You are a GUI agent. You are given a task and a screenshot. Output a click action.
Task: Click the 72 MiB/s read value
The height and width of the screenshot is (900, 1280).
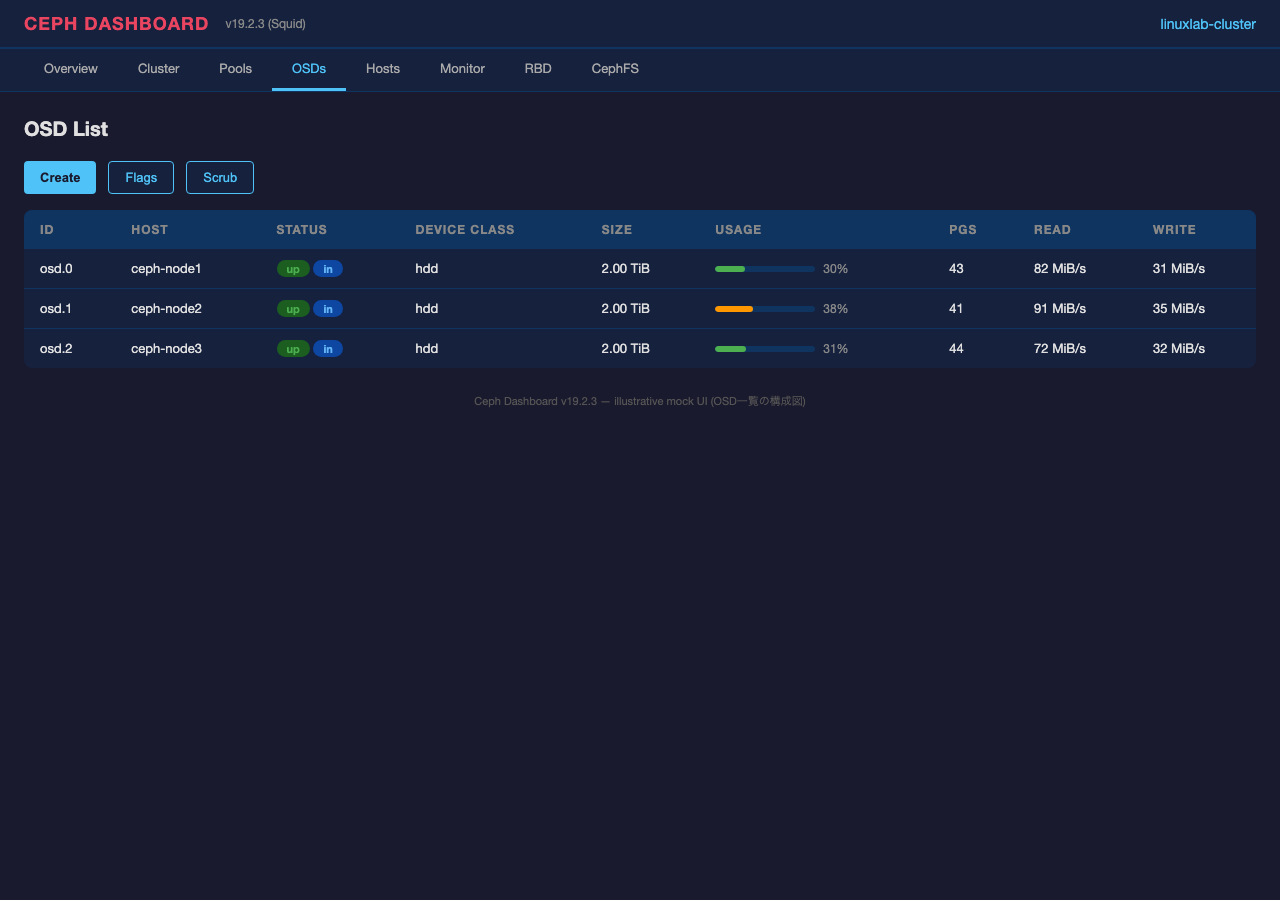tap(1060, 349)
